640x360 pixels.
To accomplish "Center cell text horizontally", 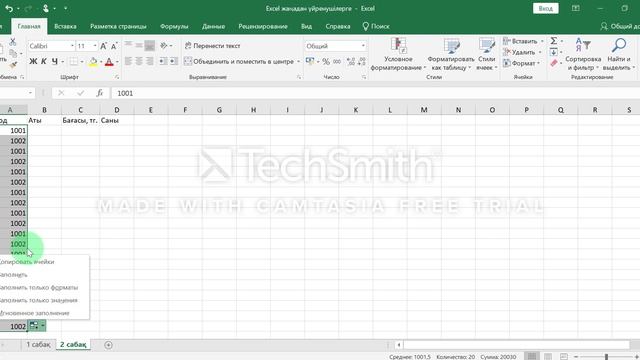I will (139, 61).
